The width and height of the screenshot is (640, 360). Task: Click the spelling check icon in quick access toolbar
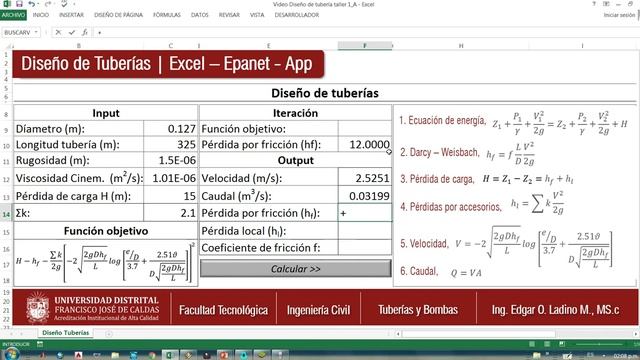click(x=64, y=4)
